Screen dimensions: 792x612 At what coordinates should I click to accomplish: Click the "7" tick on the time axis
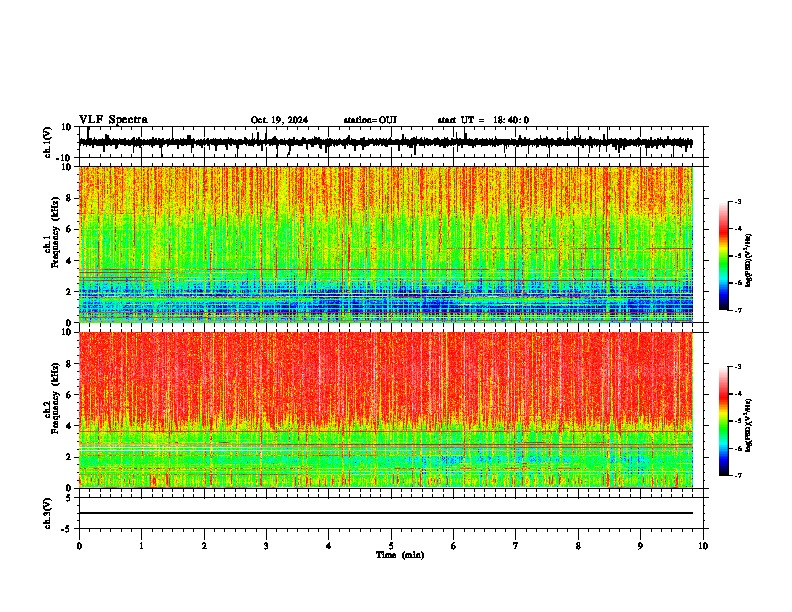tap(516, 546)
